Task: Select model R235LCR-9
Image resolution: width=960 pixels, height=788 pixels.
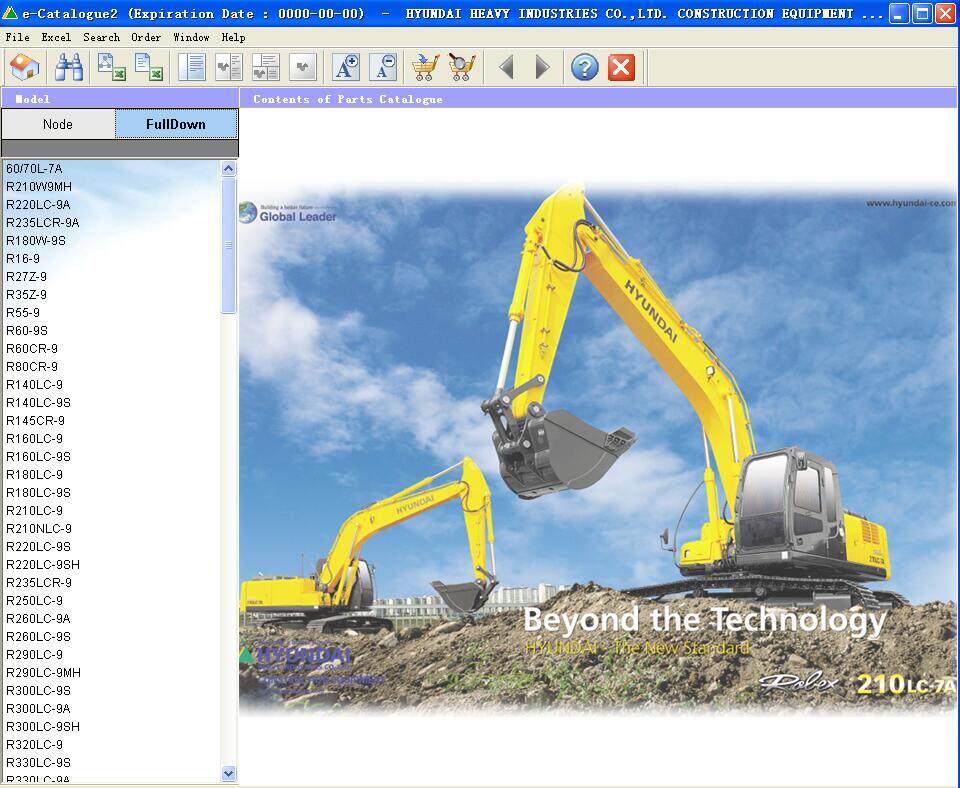Action: tap(39, 583)
